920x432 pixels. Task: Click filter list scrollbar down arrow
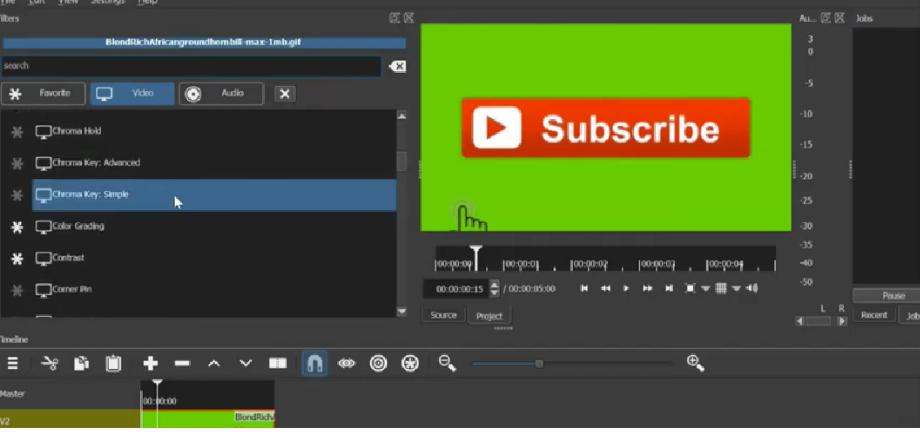point(402,312)
